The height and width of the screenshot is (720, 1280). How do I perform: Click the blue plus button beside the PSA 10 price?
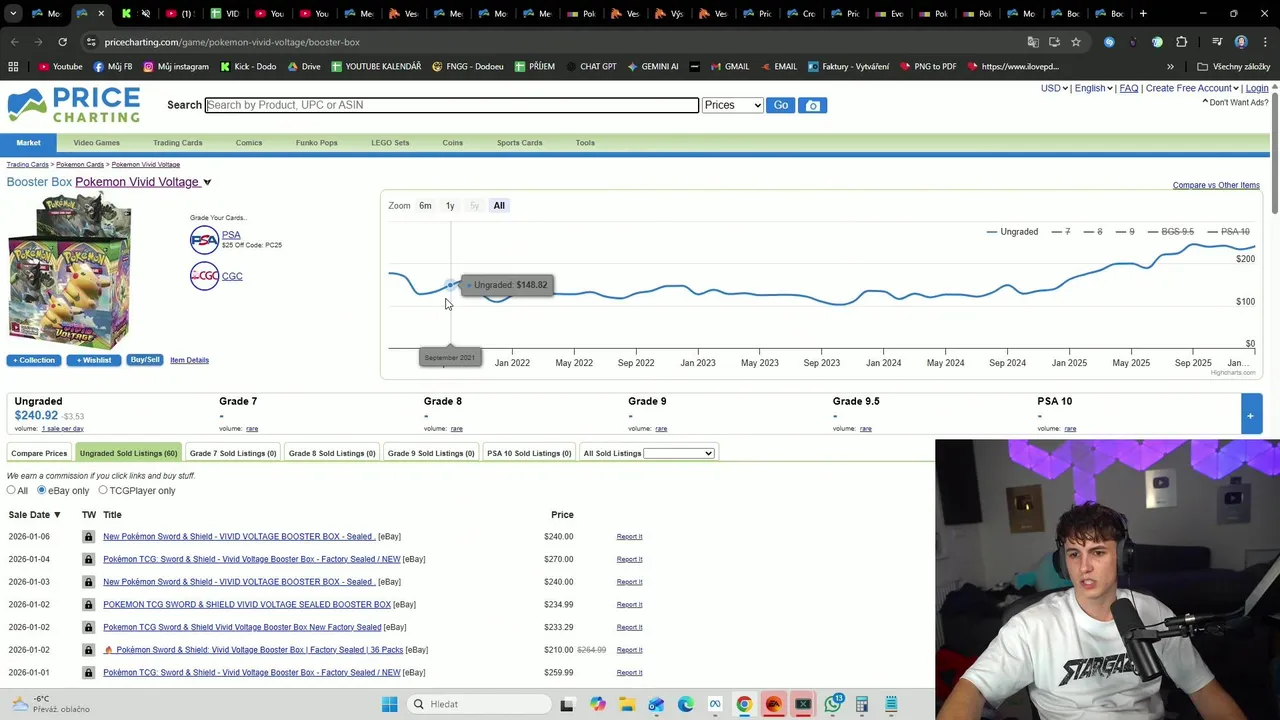1250,415
